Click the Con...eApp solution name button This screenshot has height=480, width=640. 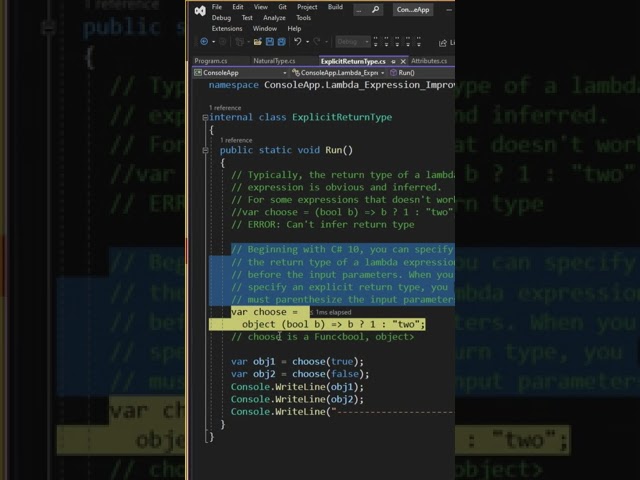click(x=413, y=10)
